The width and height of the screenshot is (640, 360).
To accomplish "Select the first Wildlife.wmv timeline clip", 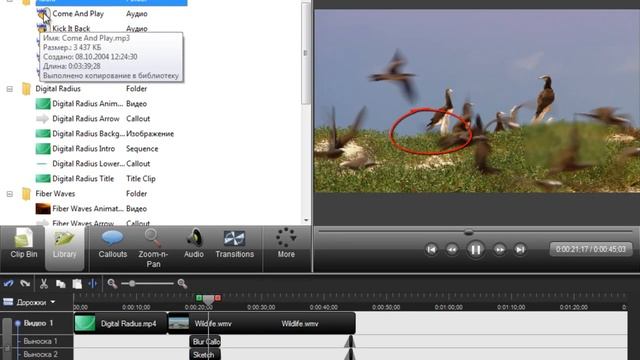I will [212, 324].
